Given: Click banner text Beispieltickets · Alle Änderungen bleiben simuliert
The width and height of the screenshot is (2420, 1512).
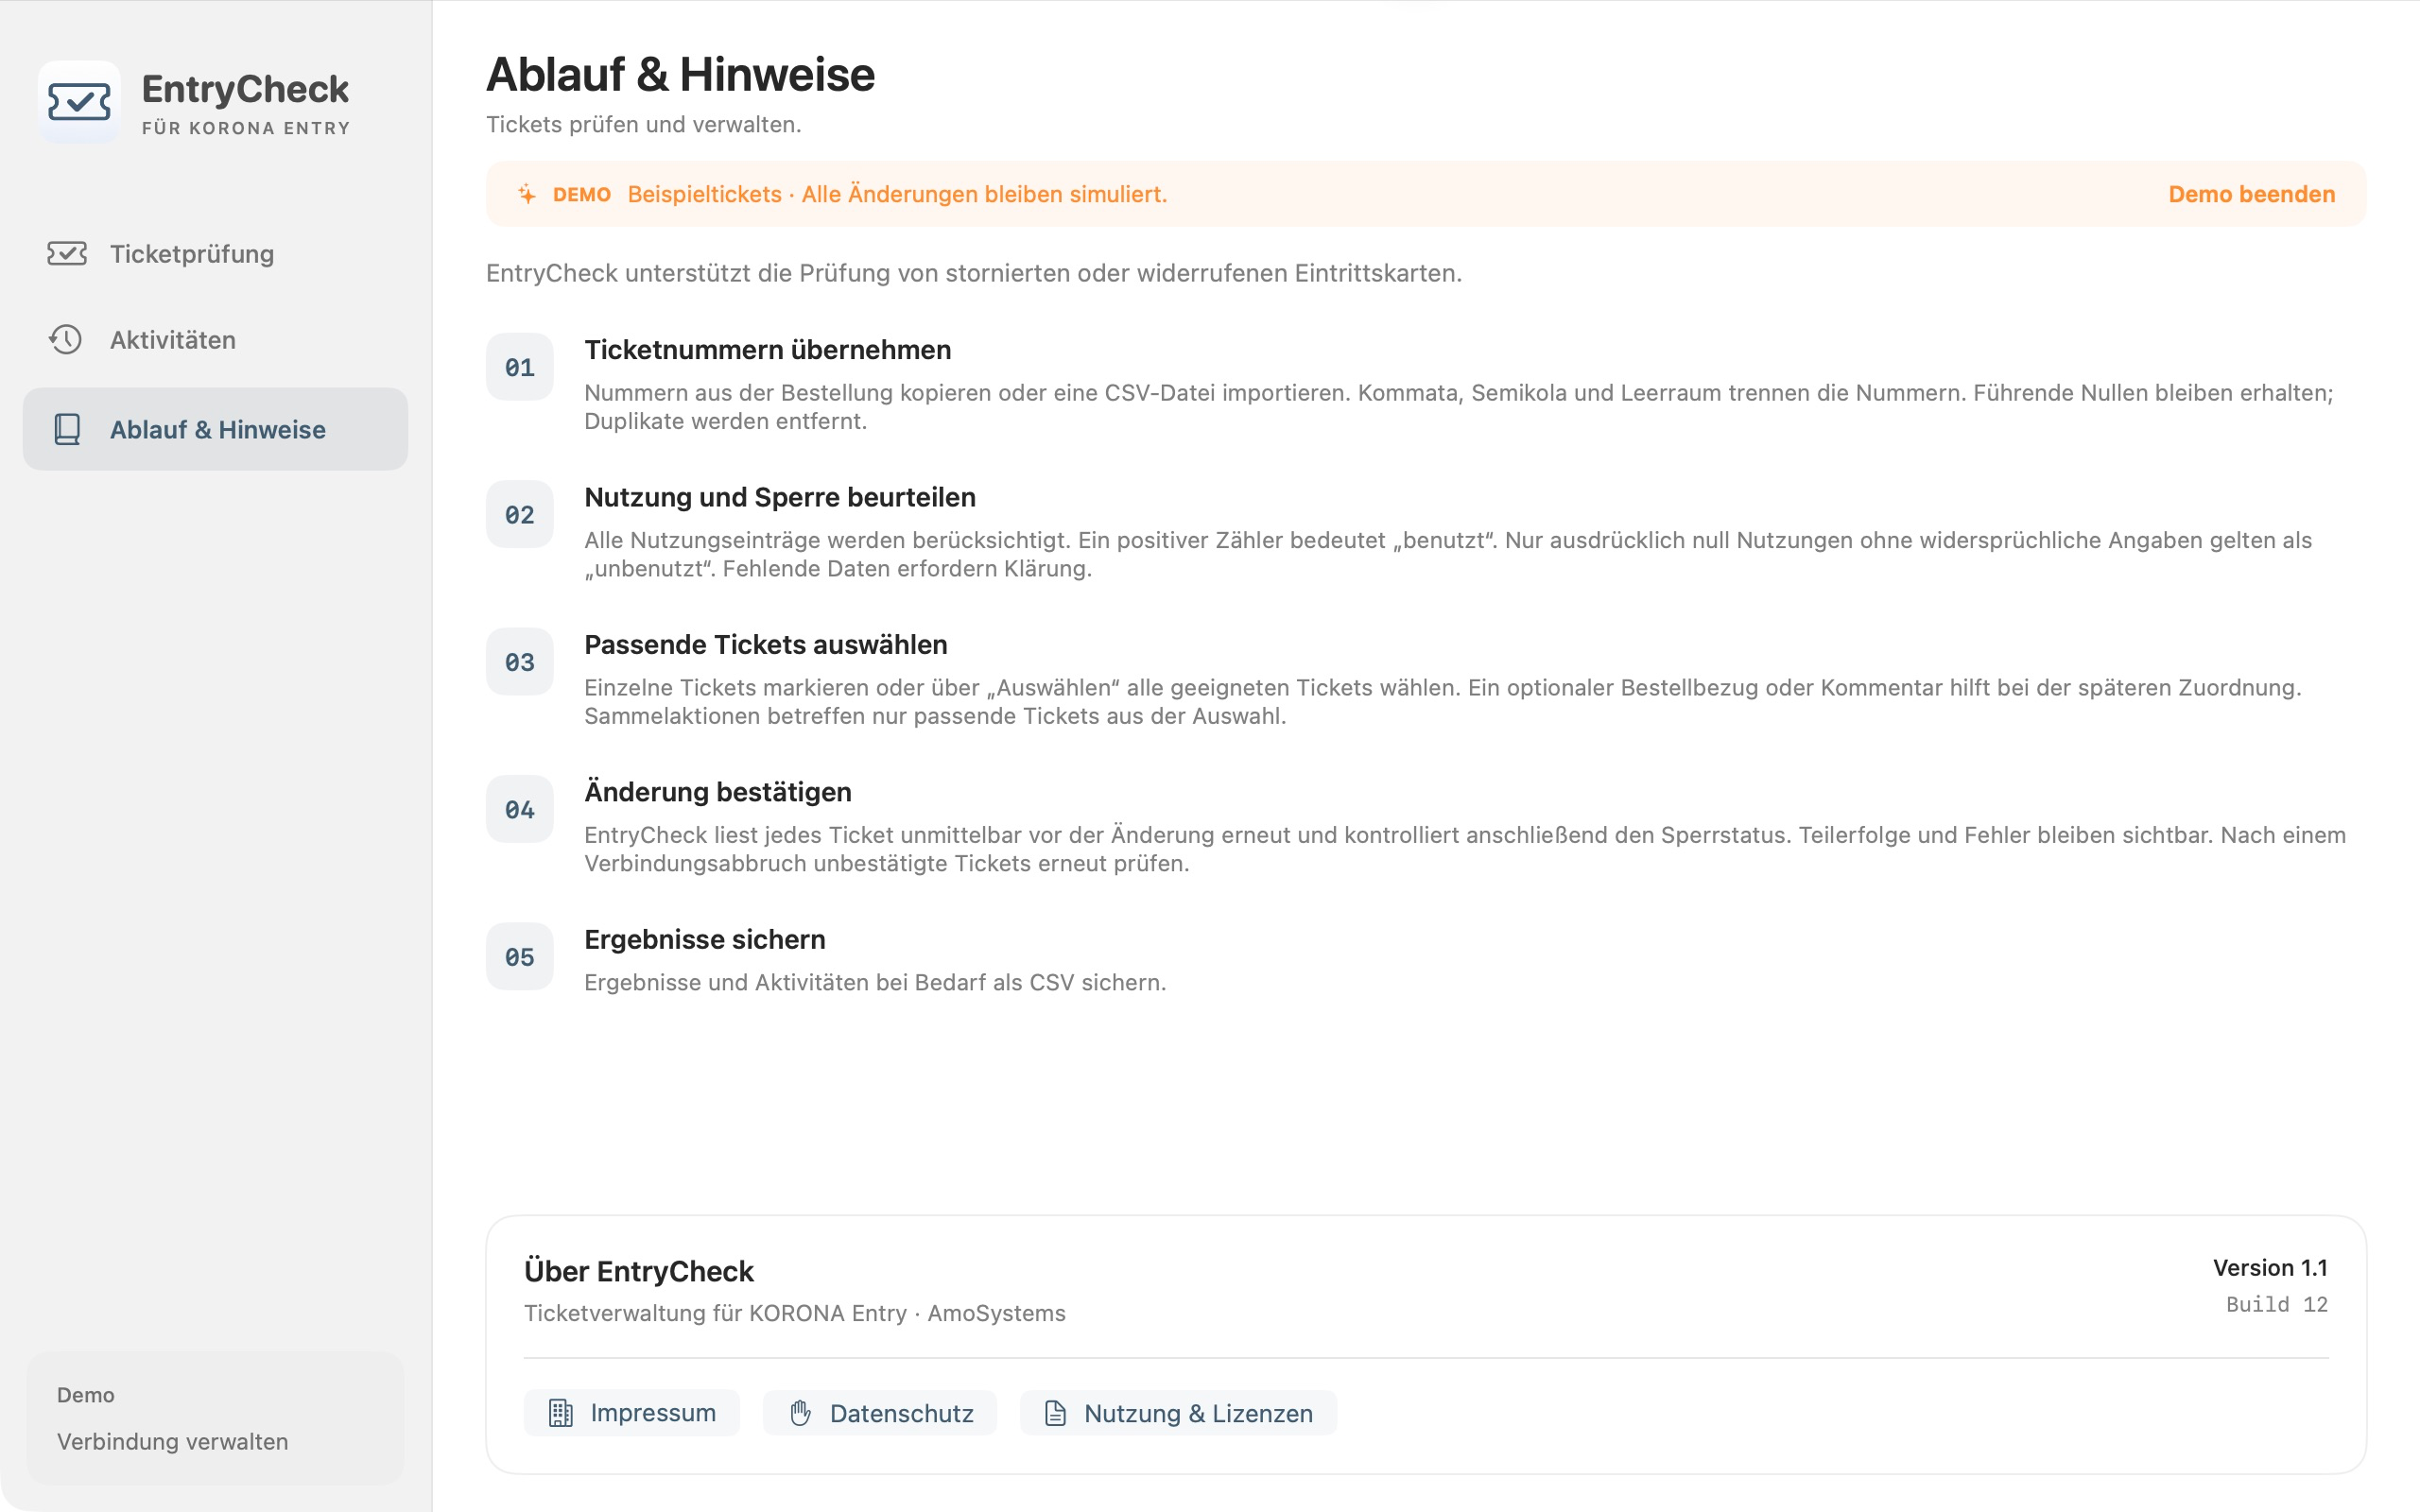Looking at the screenshot, I should point(897,194).
